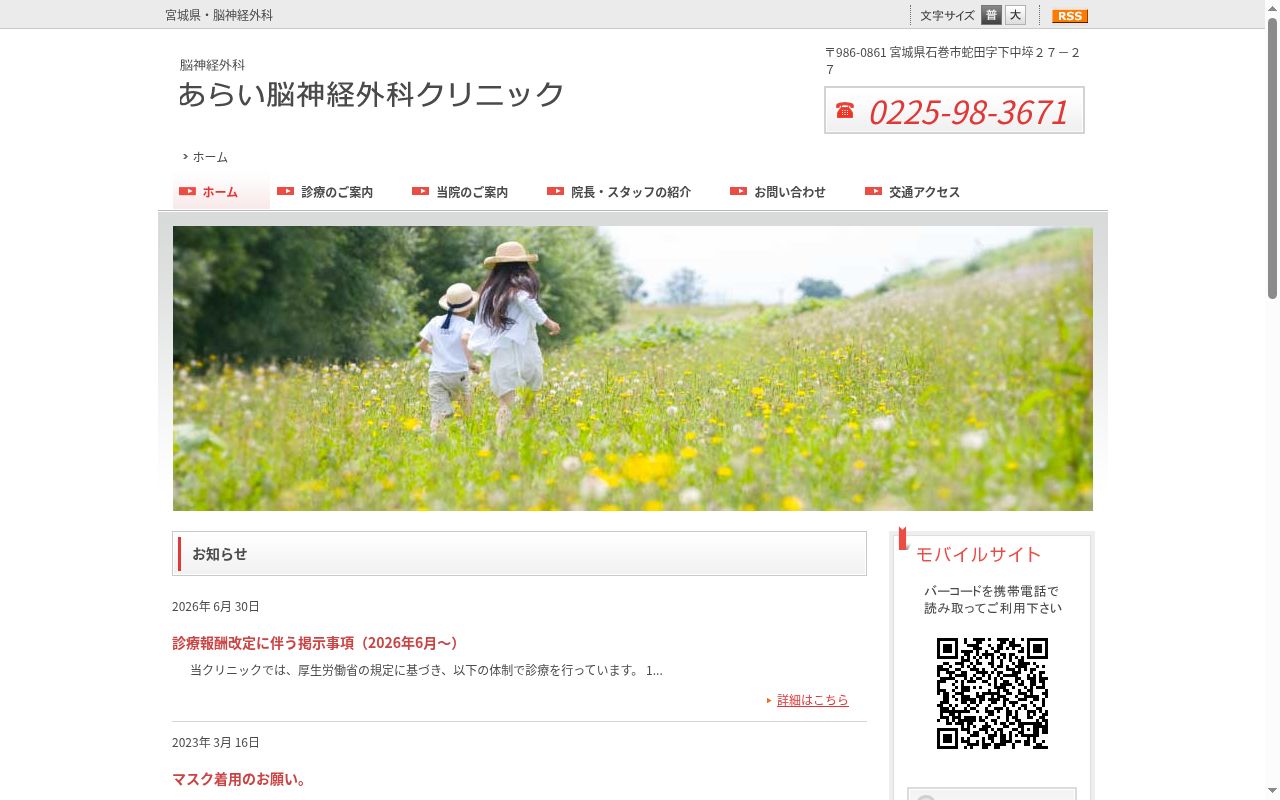Click the small arrow before 詳細はこちら

click(x=769, y=700)
